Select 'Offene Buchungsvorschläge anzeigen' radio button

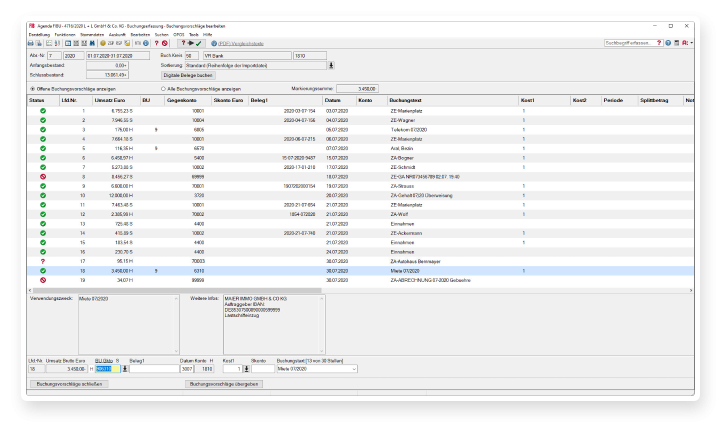[32, 89]
